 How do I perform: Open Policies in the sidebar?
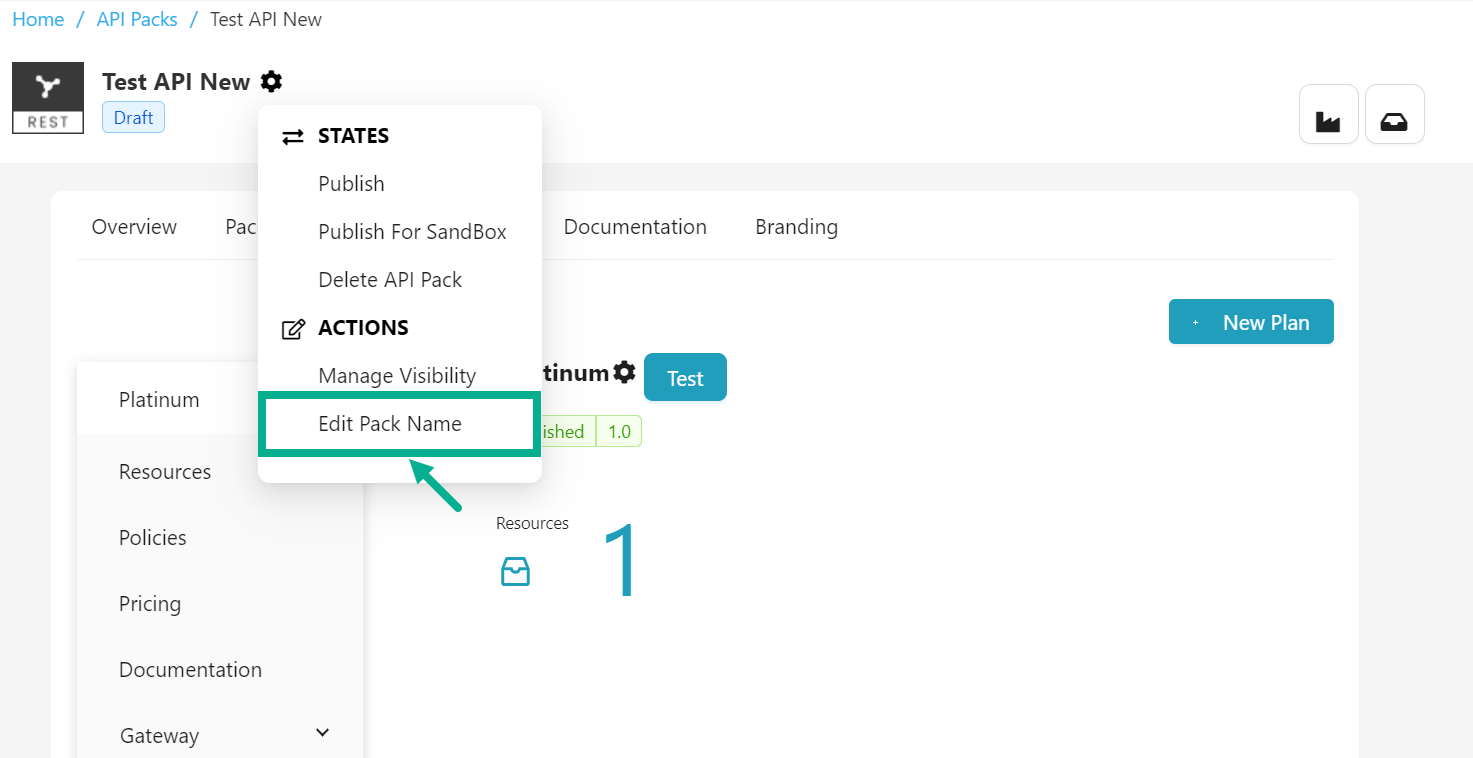click(x=153, y=538)
